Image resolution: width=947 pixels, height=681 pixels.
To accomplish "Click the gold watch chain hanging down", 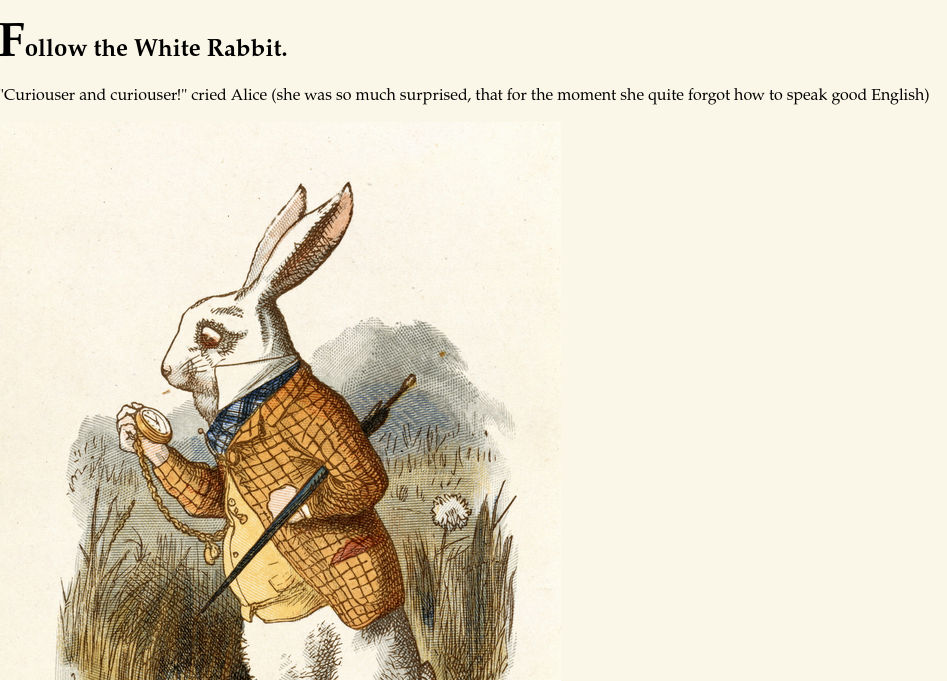I will coord(173,506).
